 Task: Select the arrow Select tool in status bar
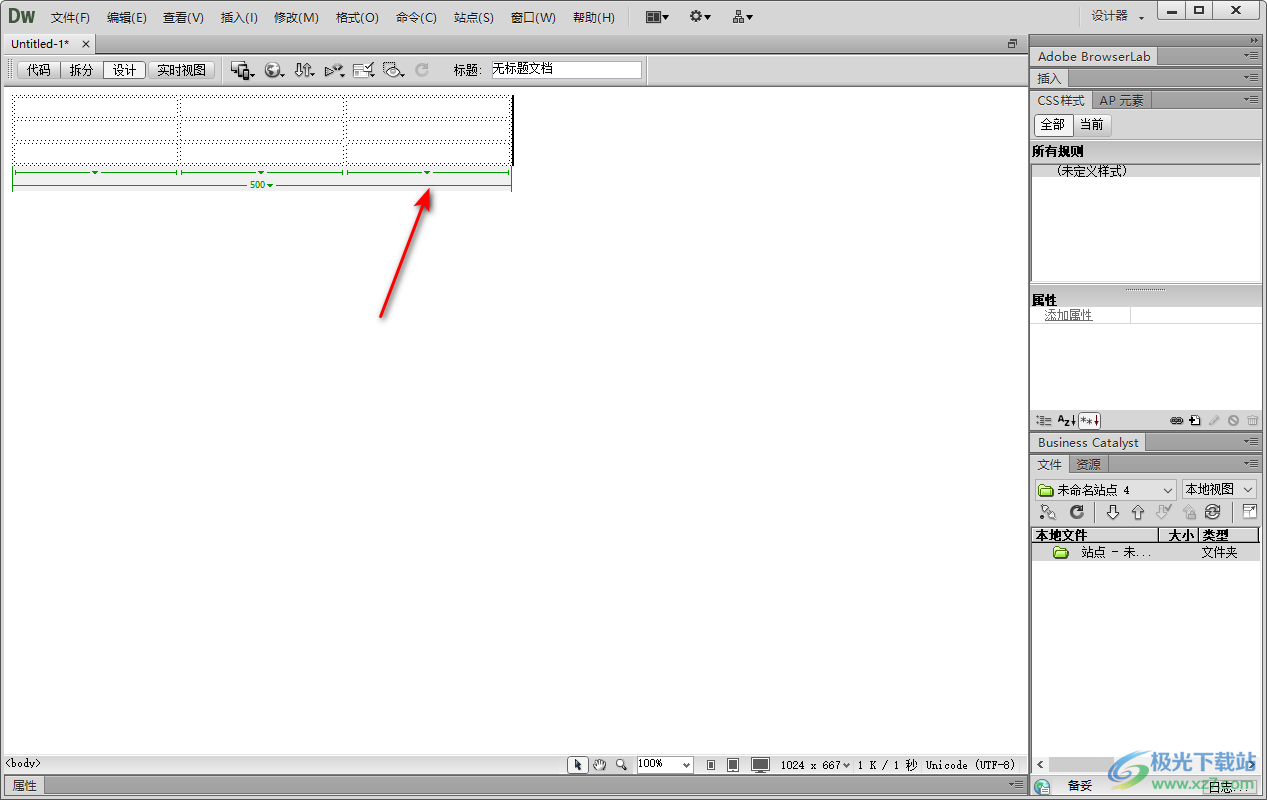coord(578,764)
